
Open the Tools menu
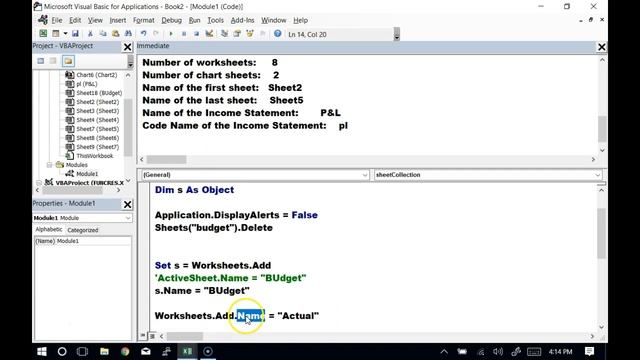pos(216,20)
